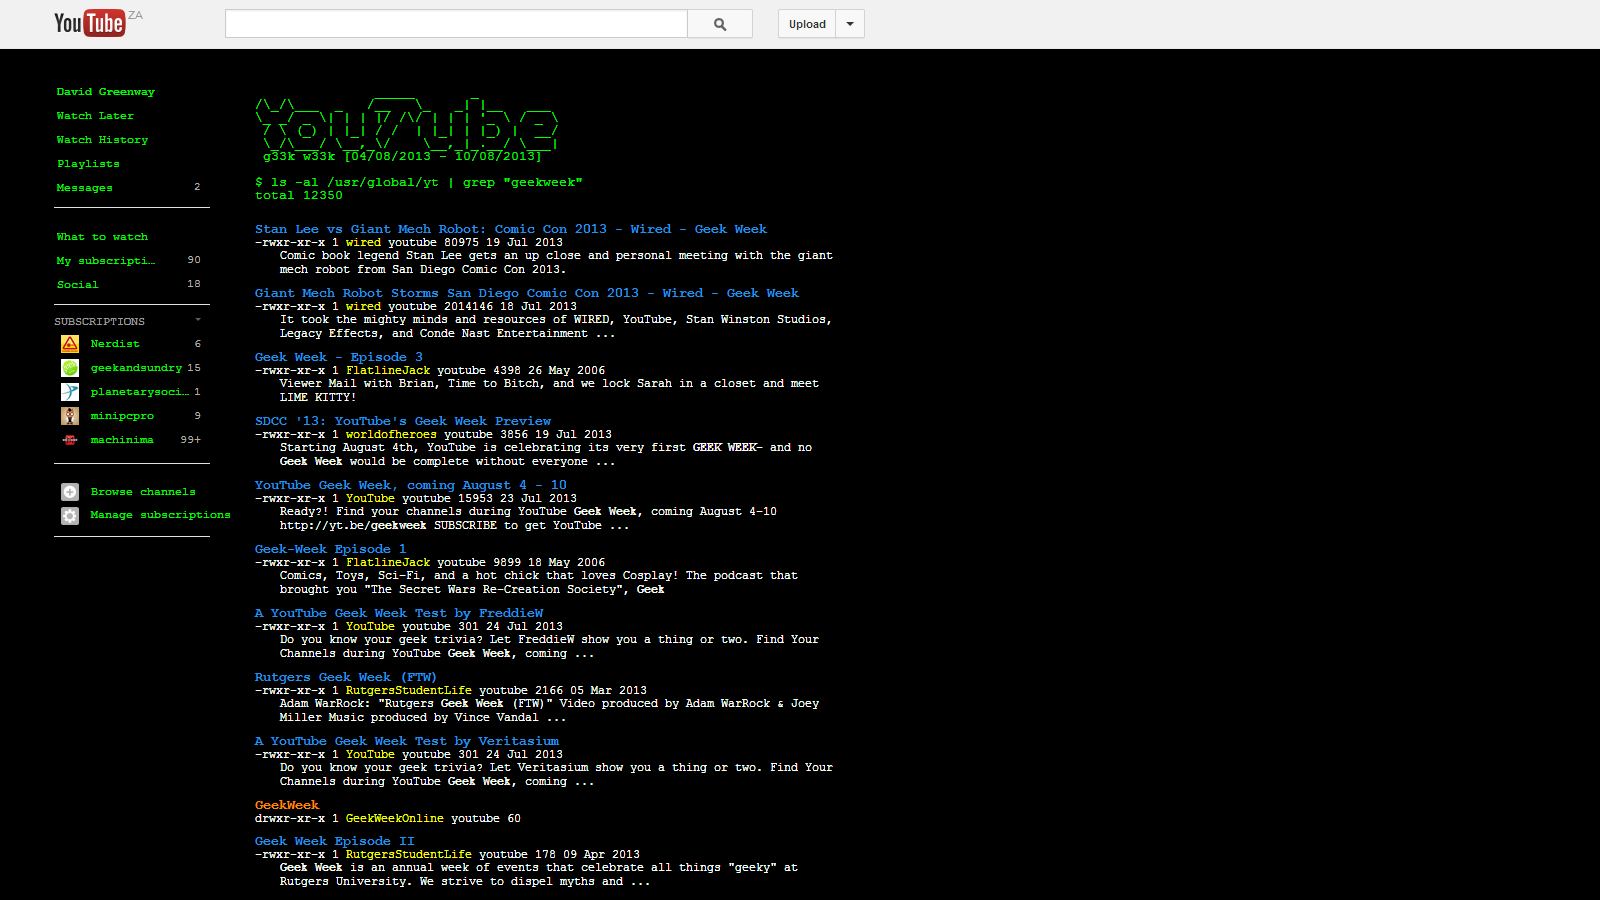Open the GeekWeek channel result
This screenshot has width=1600, height=900.
pos(287,805)
